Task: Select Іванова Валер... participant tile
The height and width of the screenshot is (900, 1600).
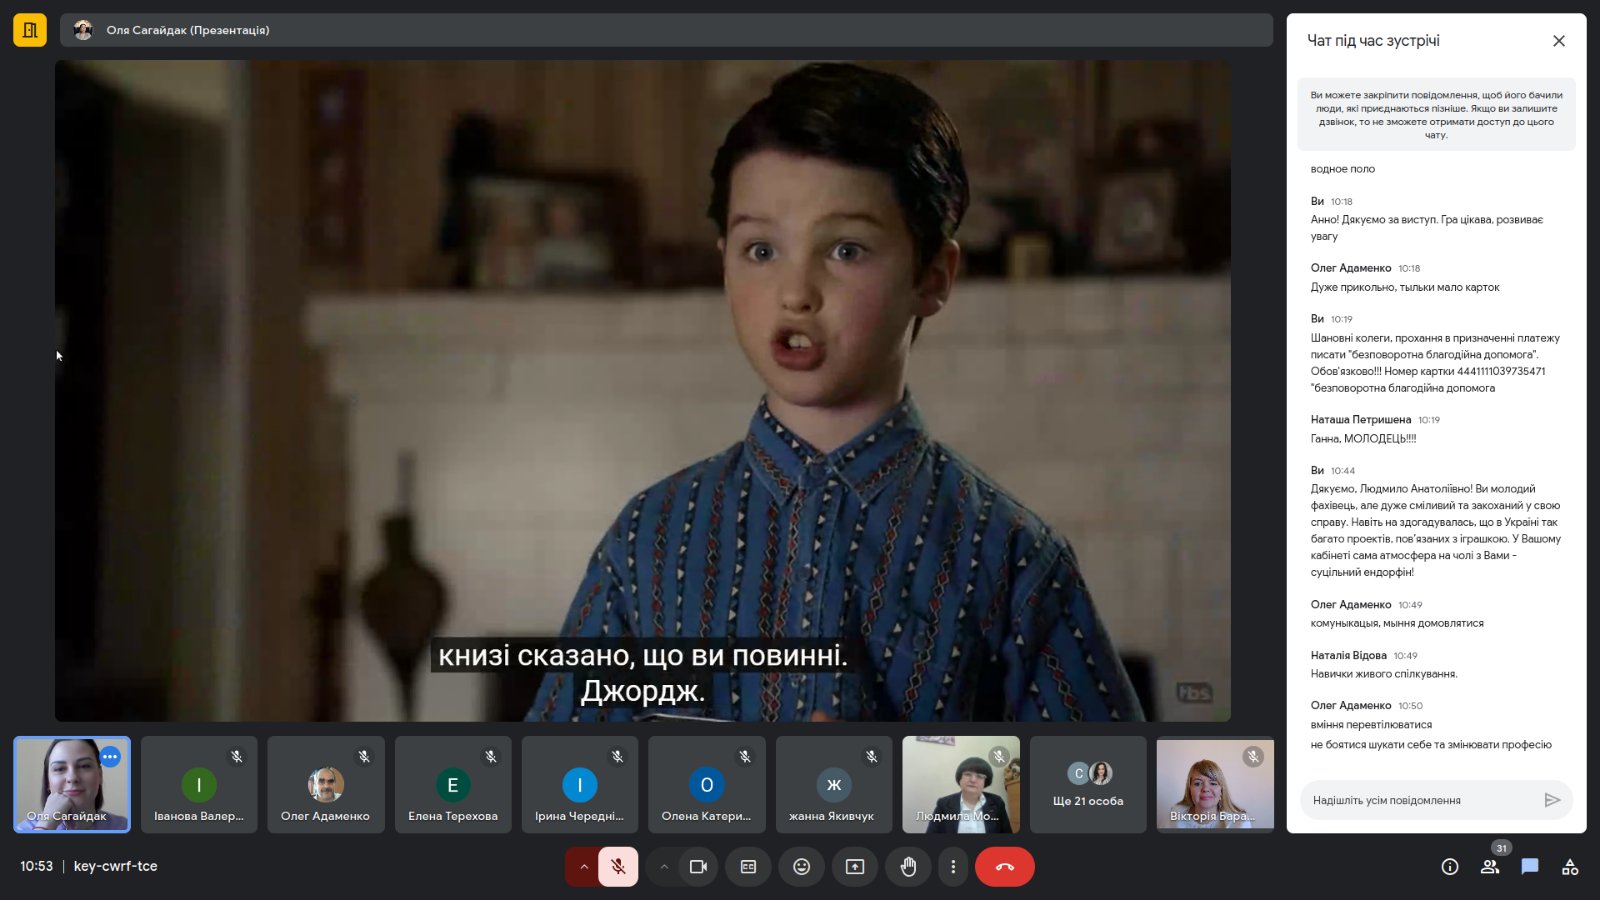Action: 199,785
